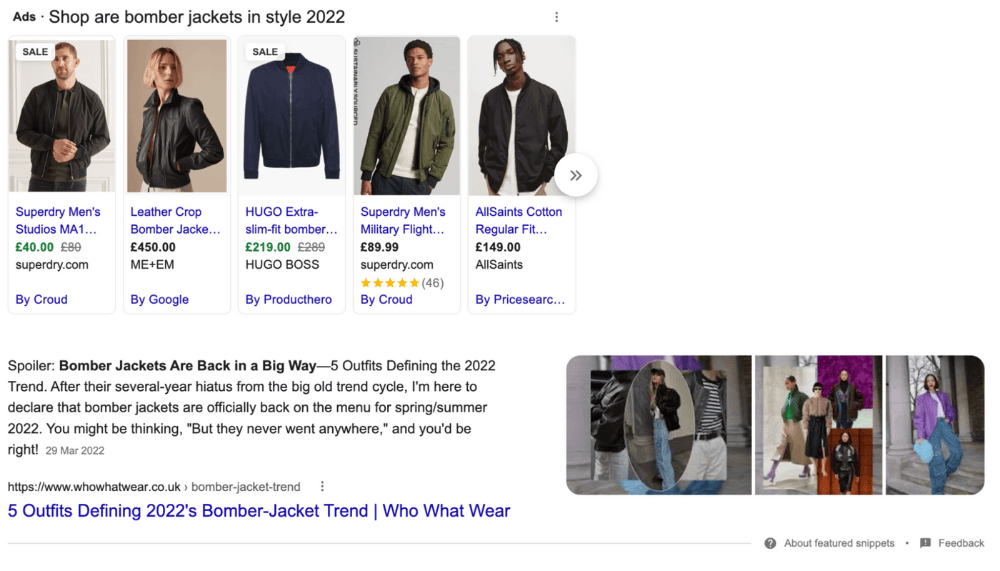Screen dimensions: 1000x571
Task: Open the purple jacket snippet photo
Action: [934, 425]
